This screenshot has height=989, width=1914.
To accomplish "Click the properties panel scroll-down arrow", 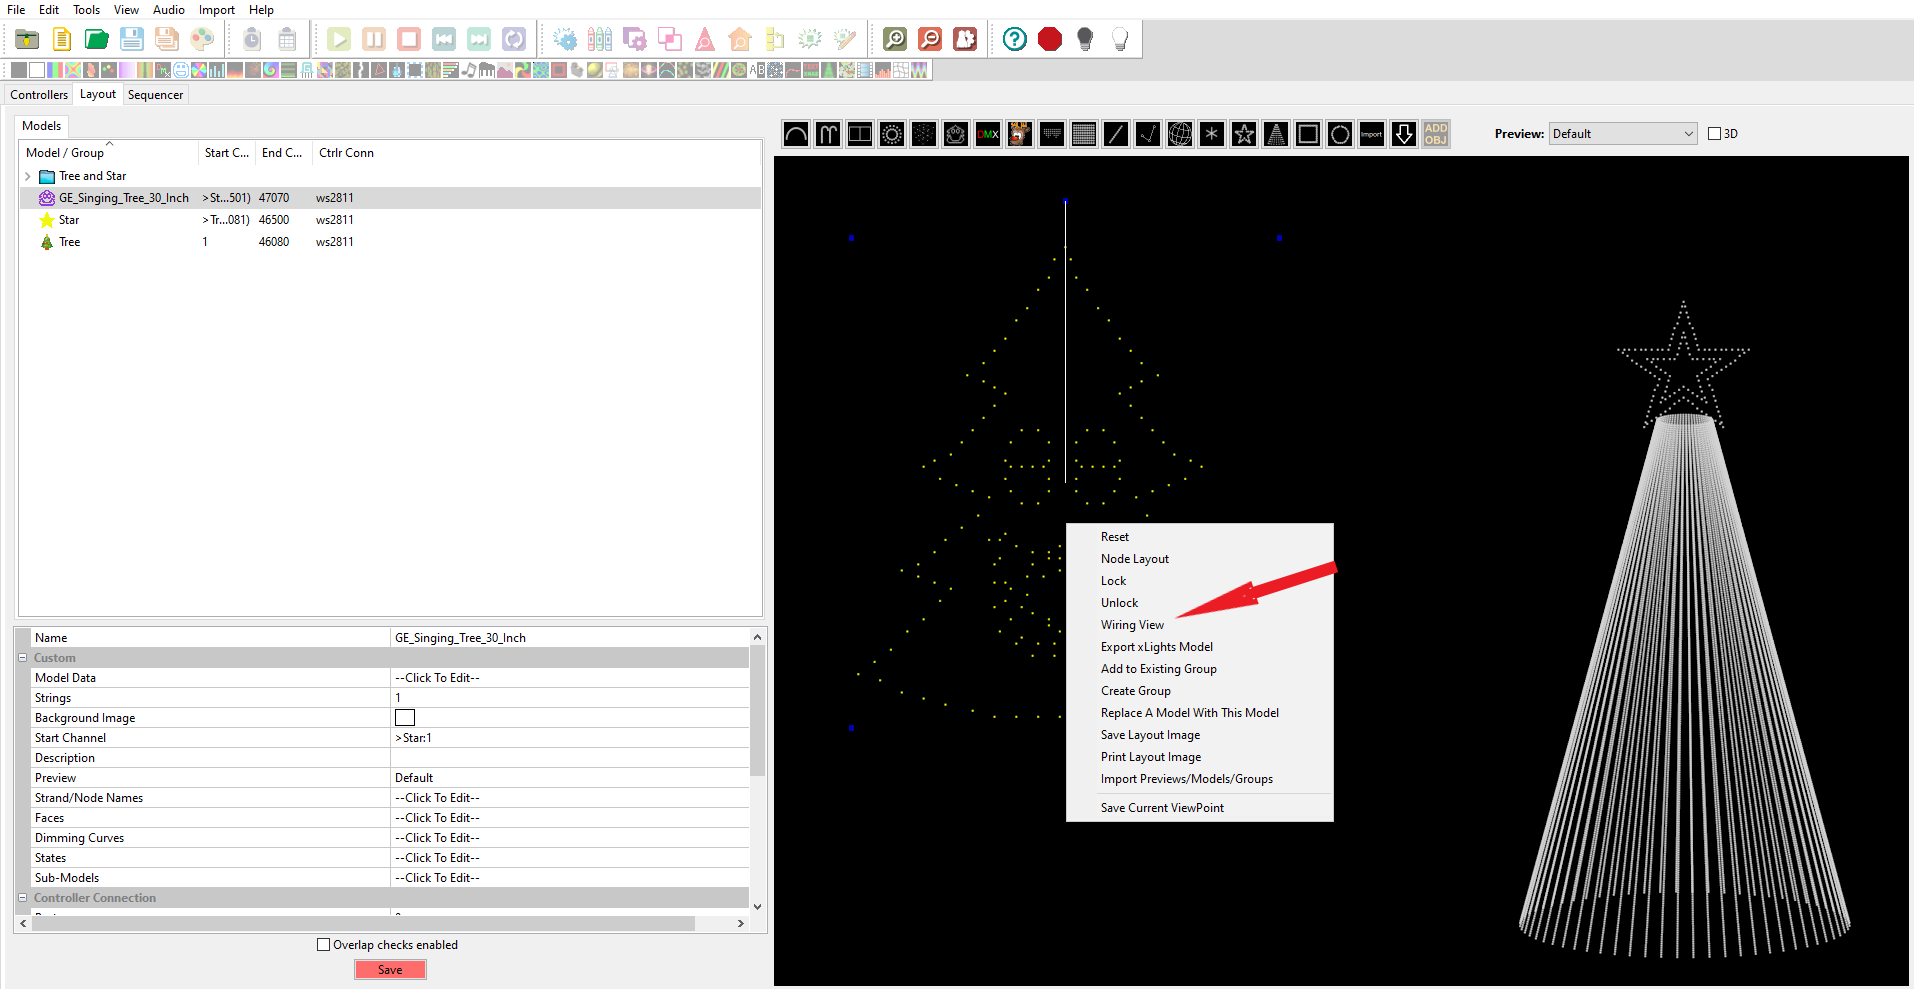I will pyautogui.click(x=757, y=906).
